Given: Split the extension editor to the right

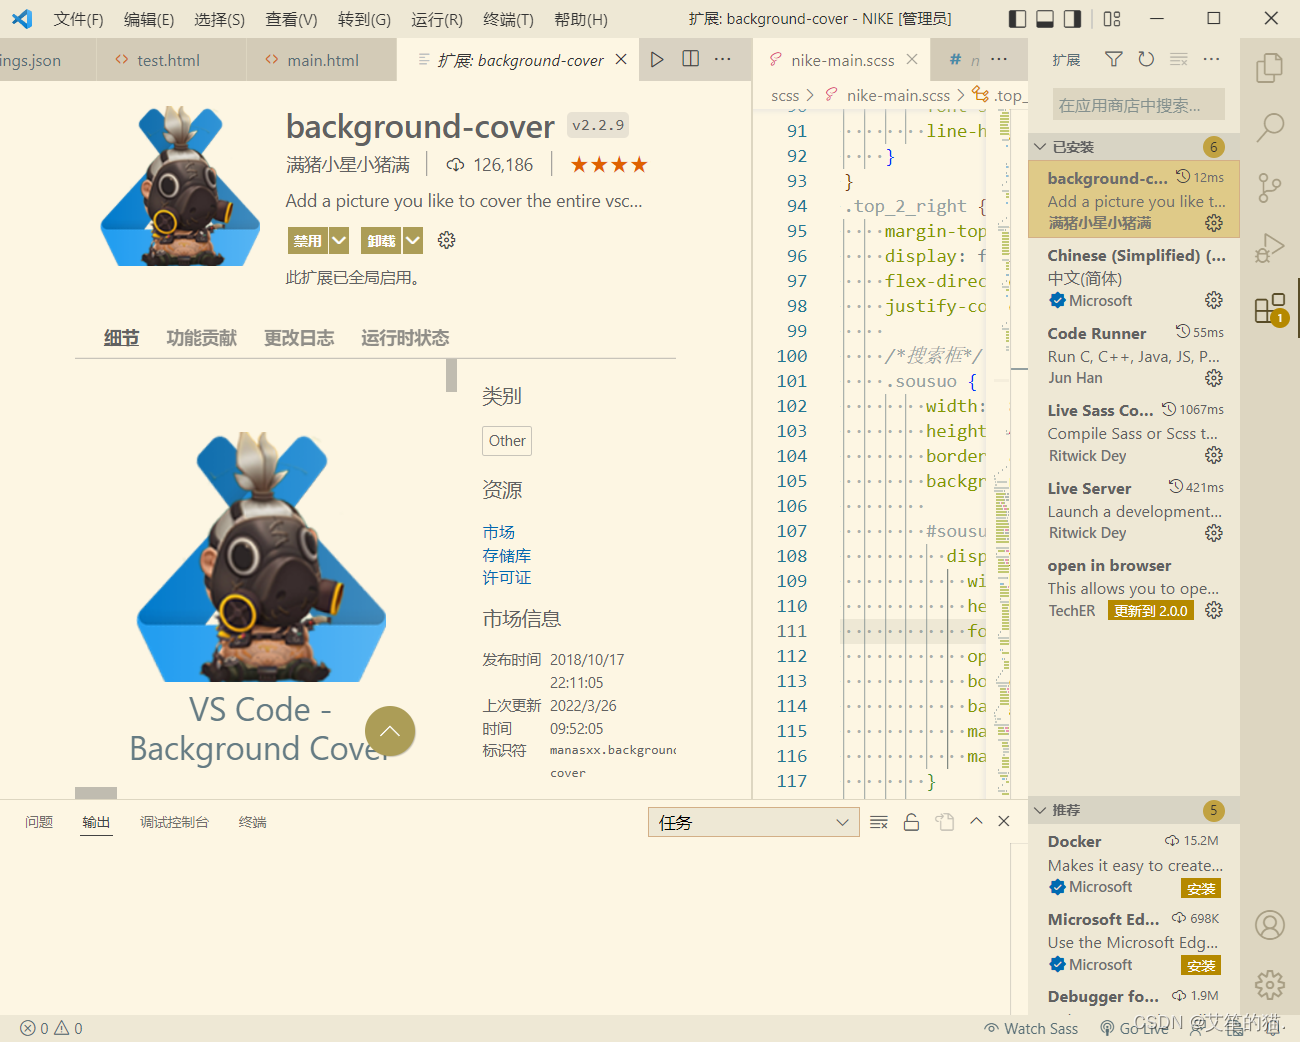Looking at the screenshot, I should [690, 60].
